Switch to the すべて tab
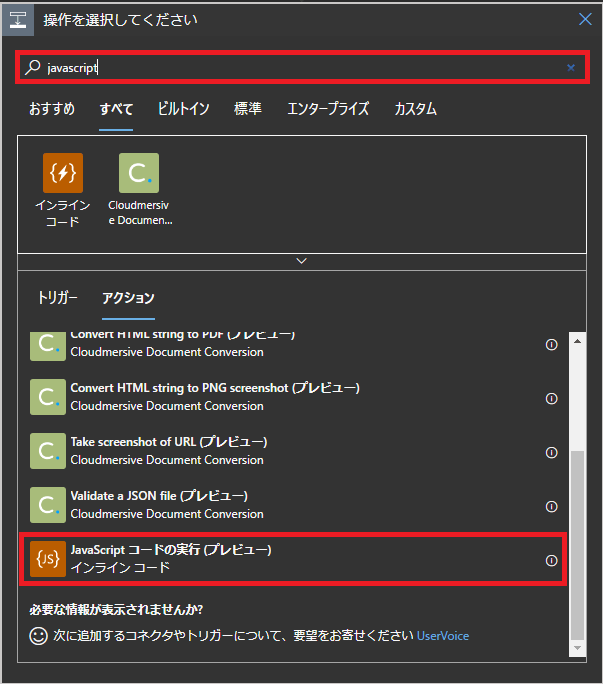The width and height of the screenshot is (603, 684). point(116,109)
